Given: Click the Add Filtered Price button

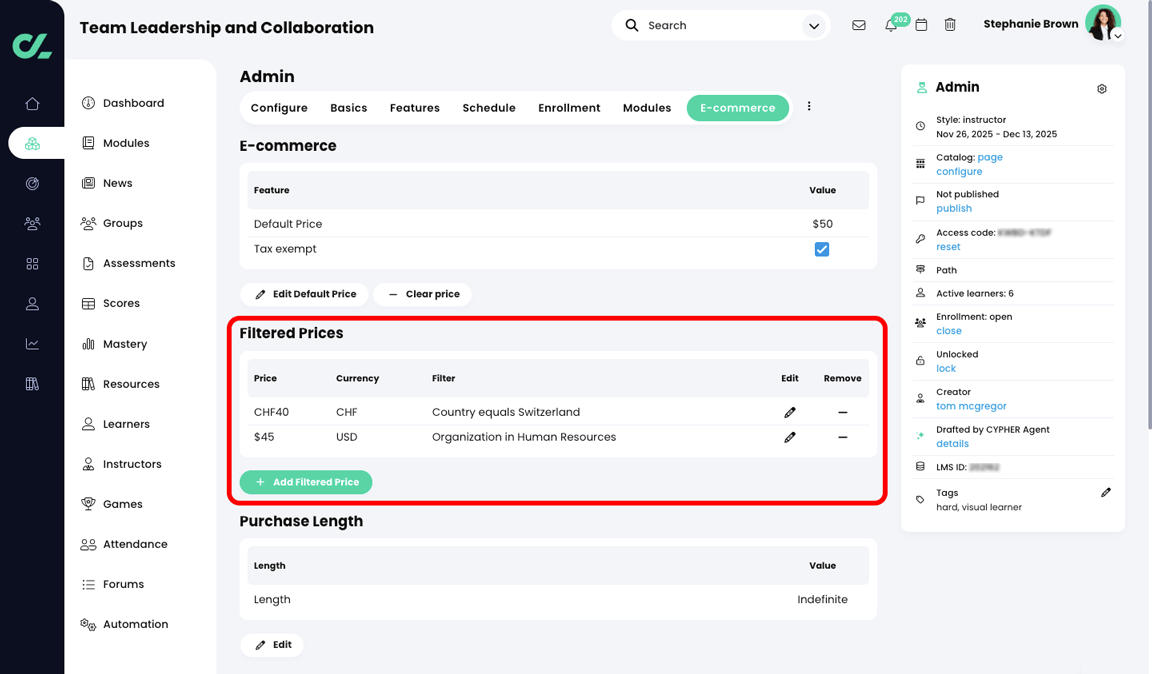Looking at the screenshot, I should [x=305, y=481].
